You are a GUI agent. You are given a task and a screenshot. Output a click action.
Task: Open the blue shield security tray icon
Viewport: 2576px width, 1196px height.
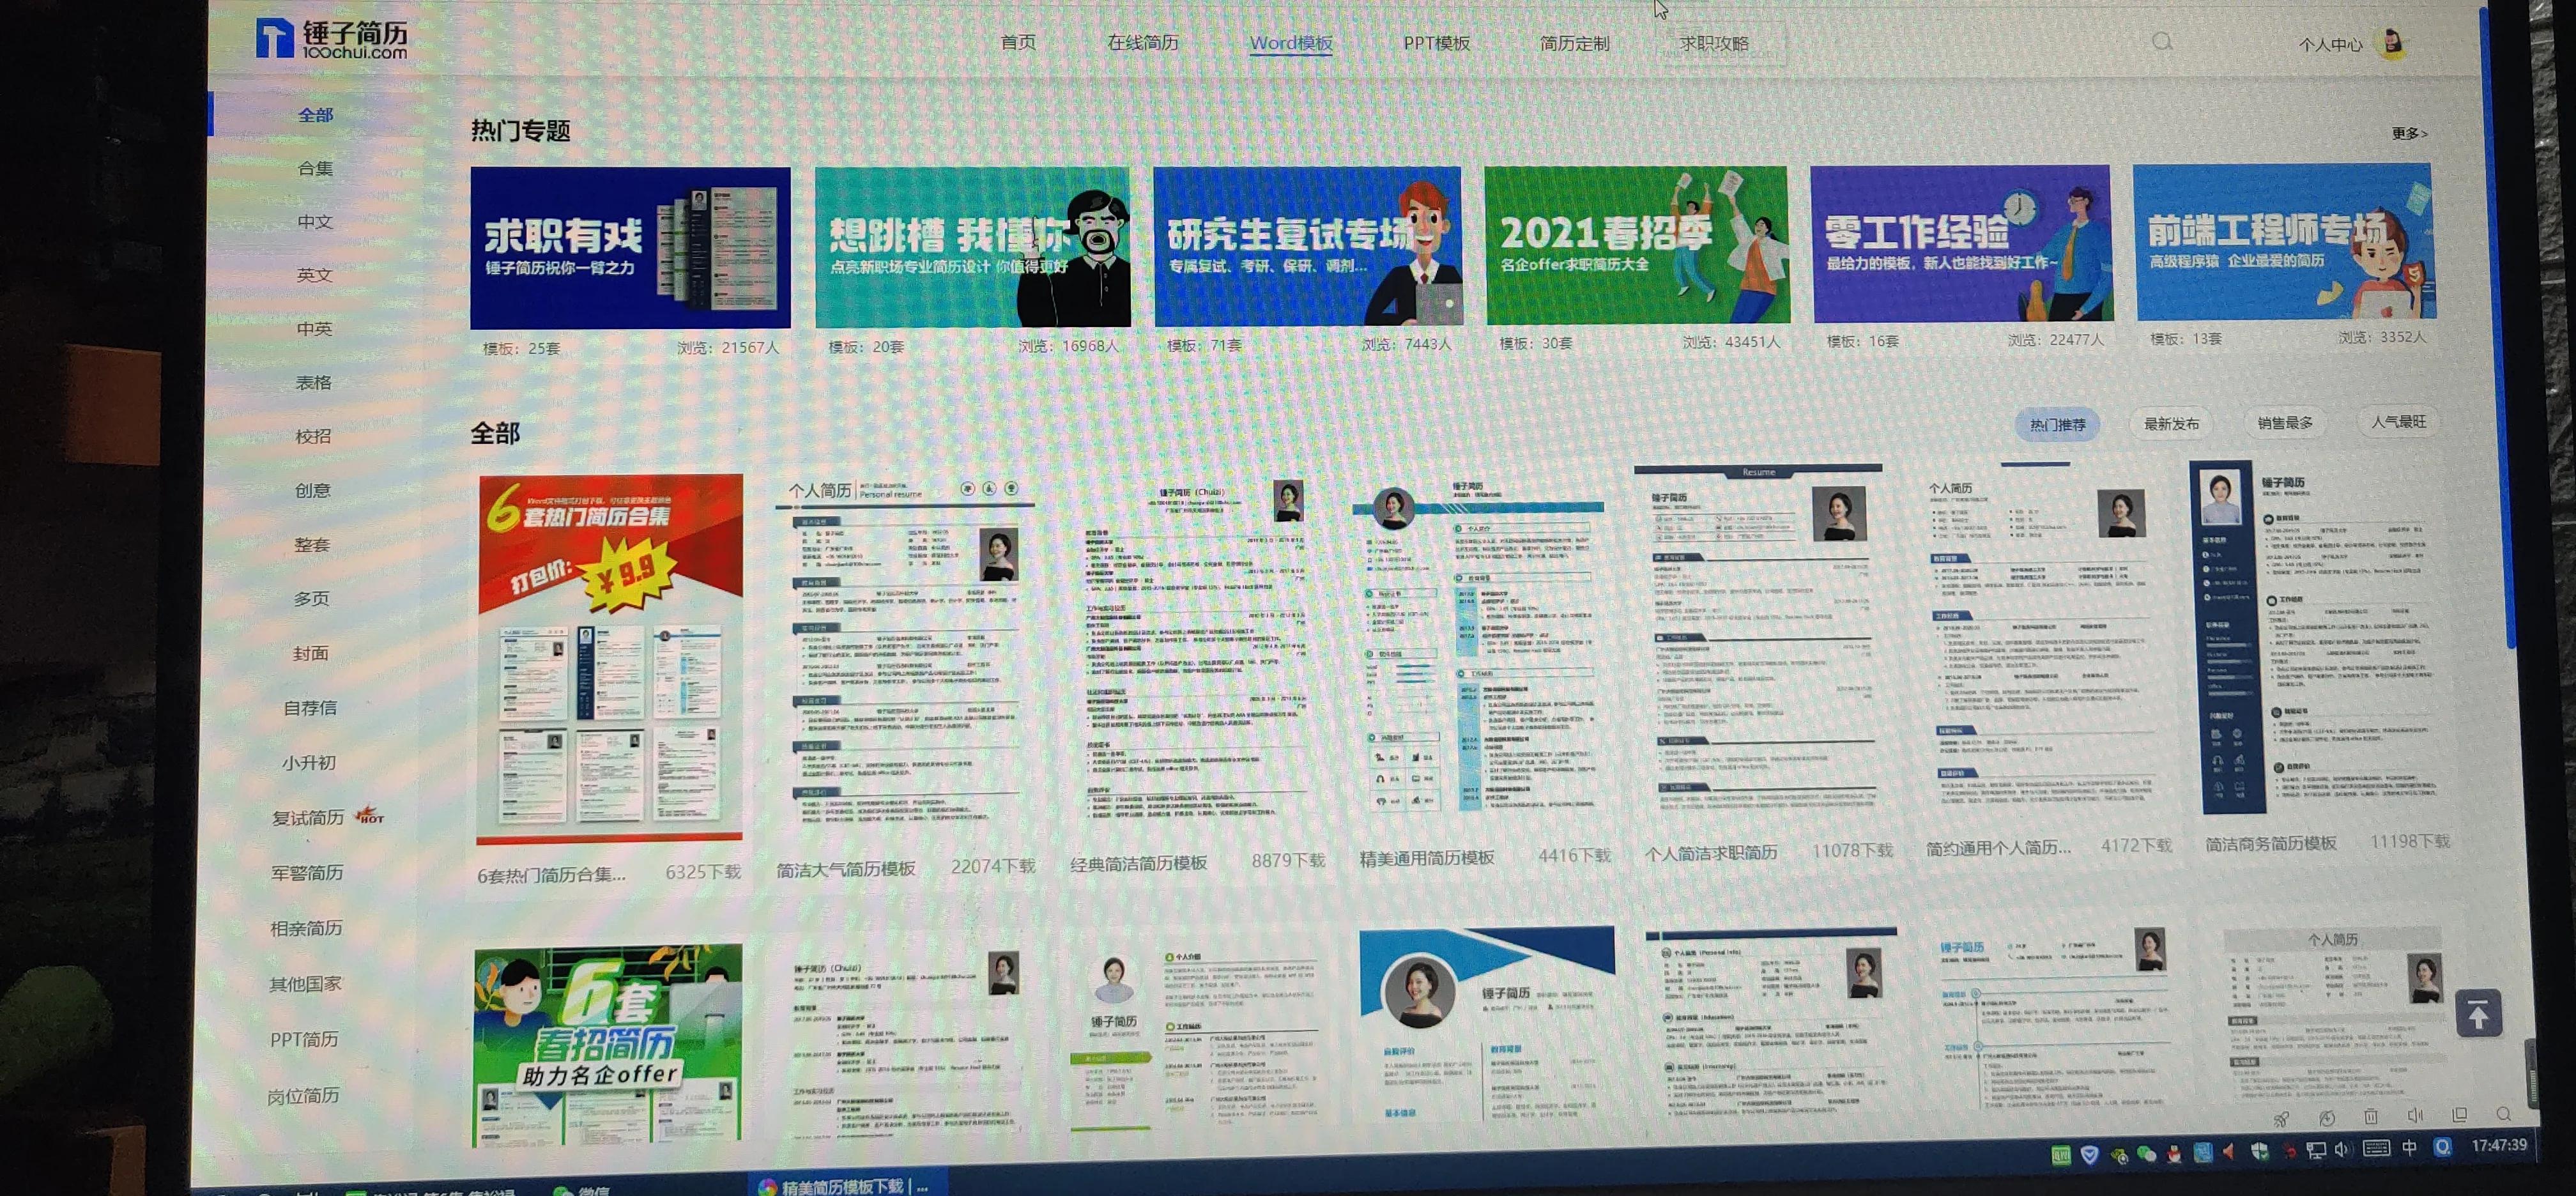2090,1155
